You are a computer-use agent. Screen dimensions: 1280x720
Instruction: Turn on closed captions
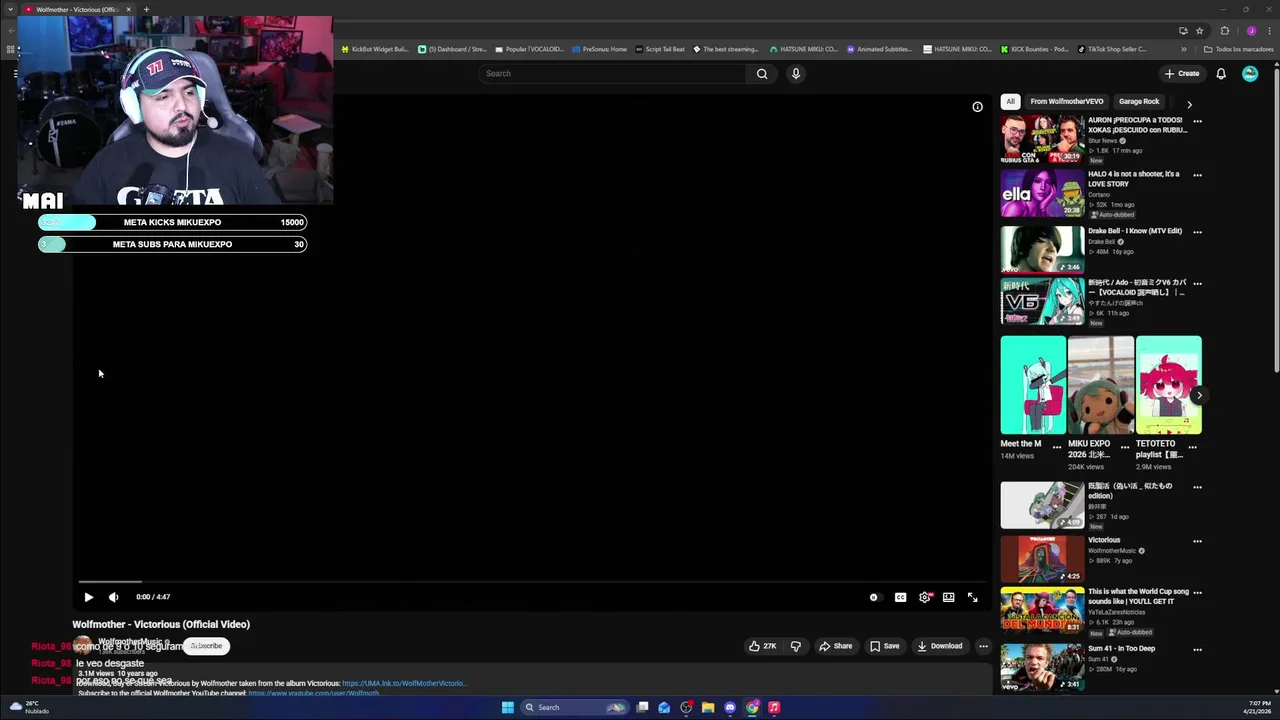click(x=900, y=597)
